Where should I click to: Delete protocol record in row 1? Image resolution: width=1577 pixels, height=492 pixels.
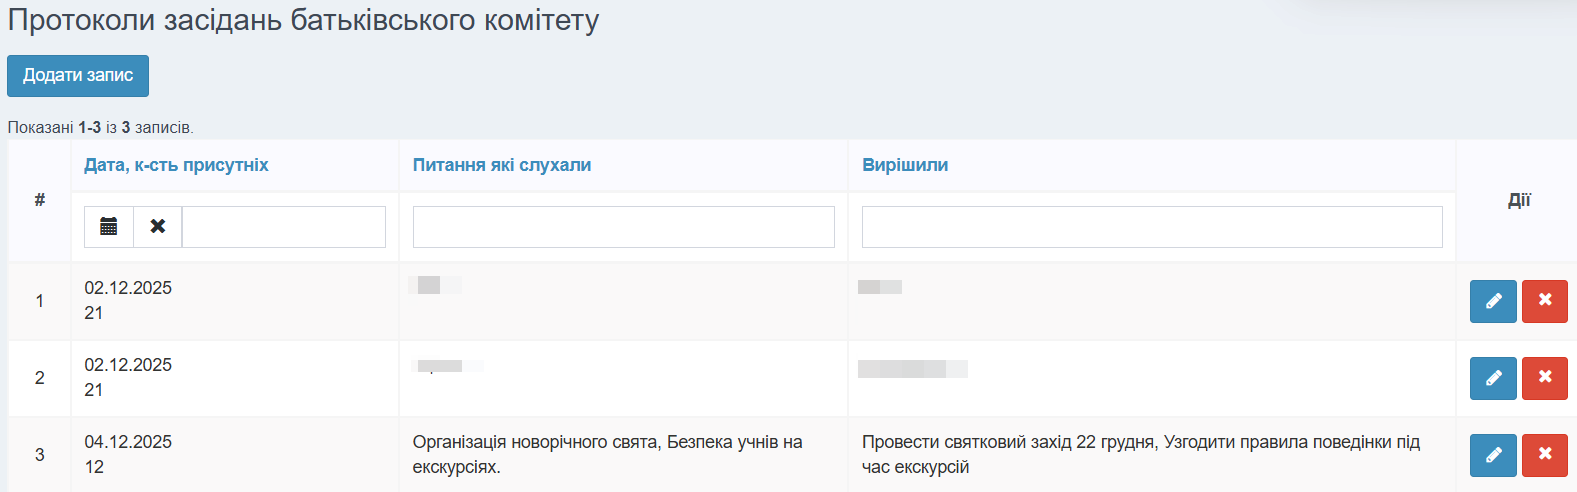[1544, 301]
